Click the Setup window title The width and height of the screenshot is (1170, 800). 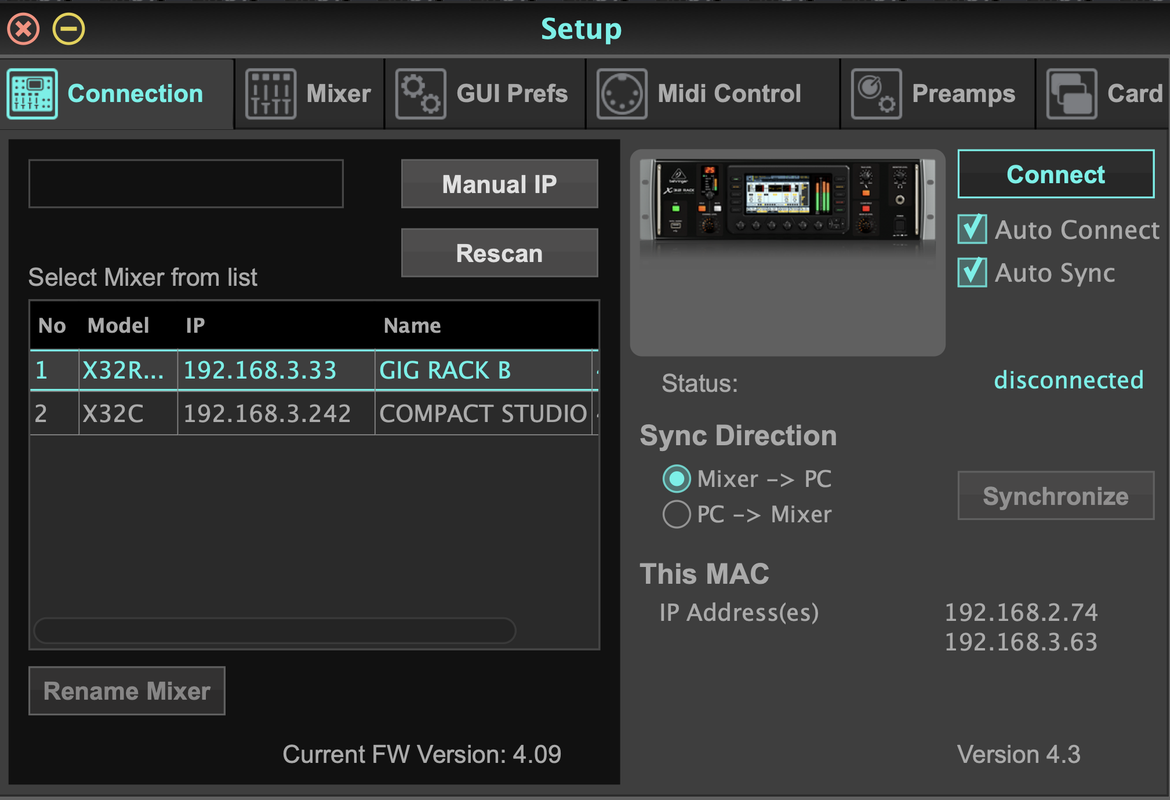pos(581,29)
